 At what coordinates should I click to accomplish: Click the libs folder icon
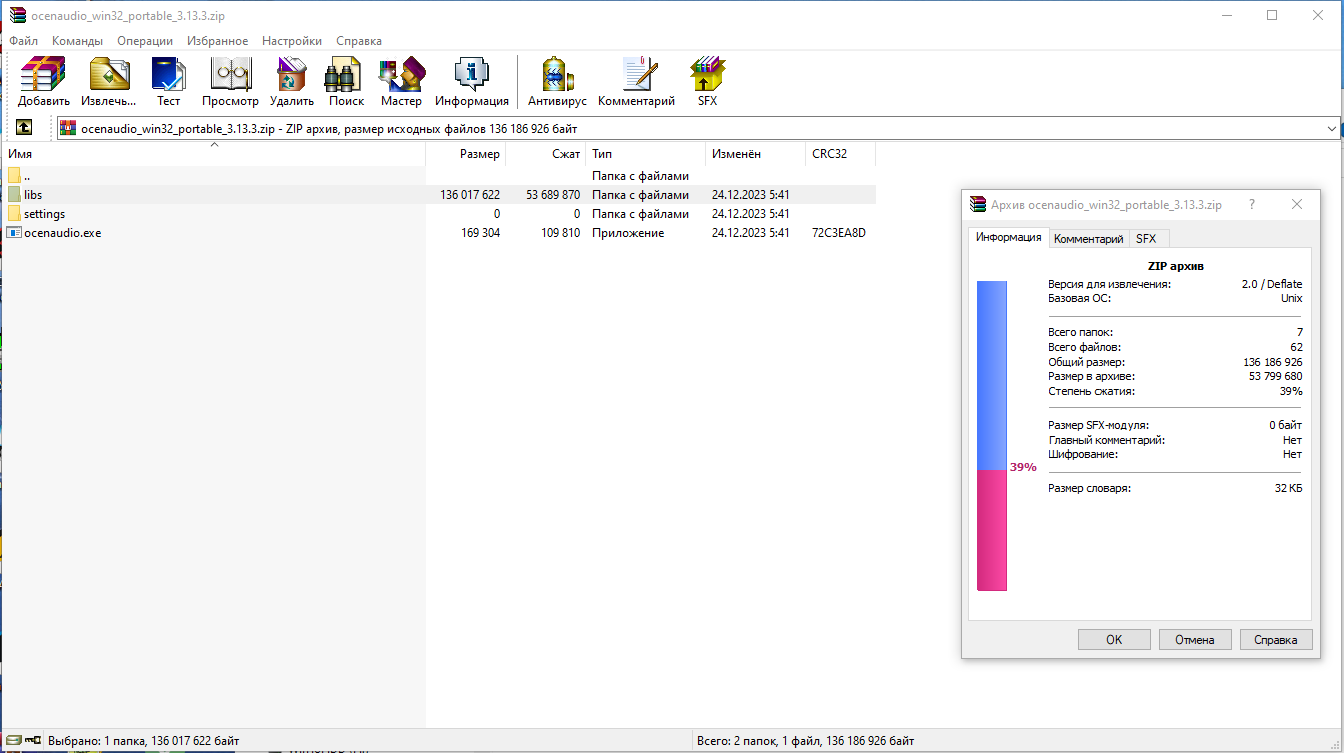pyautogui.click(x=14, y=194)
